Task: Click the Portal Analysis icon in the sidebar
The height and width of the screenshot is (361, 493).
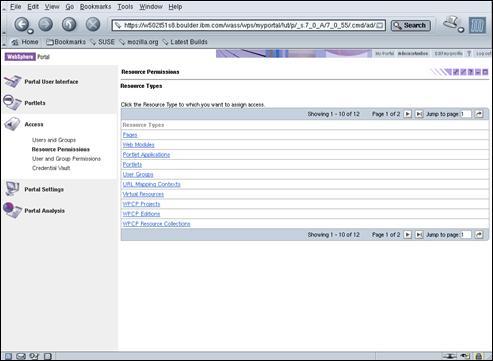Action: coord(12,210)
